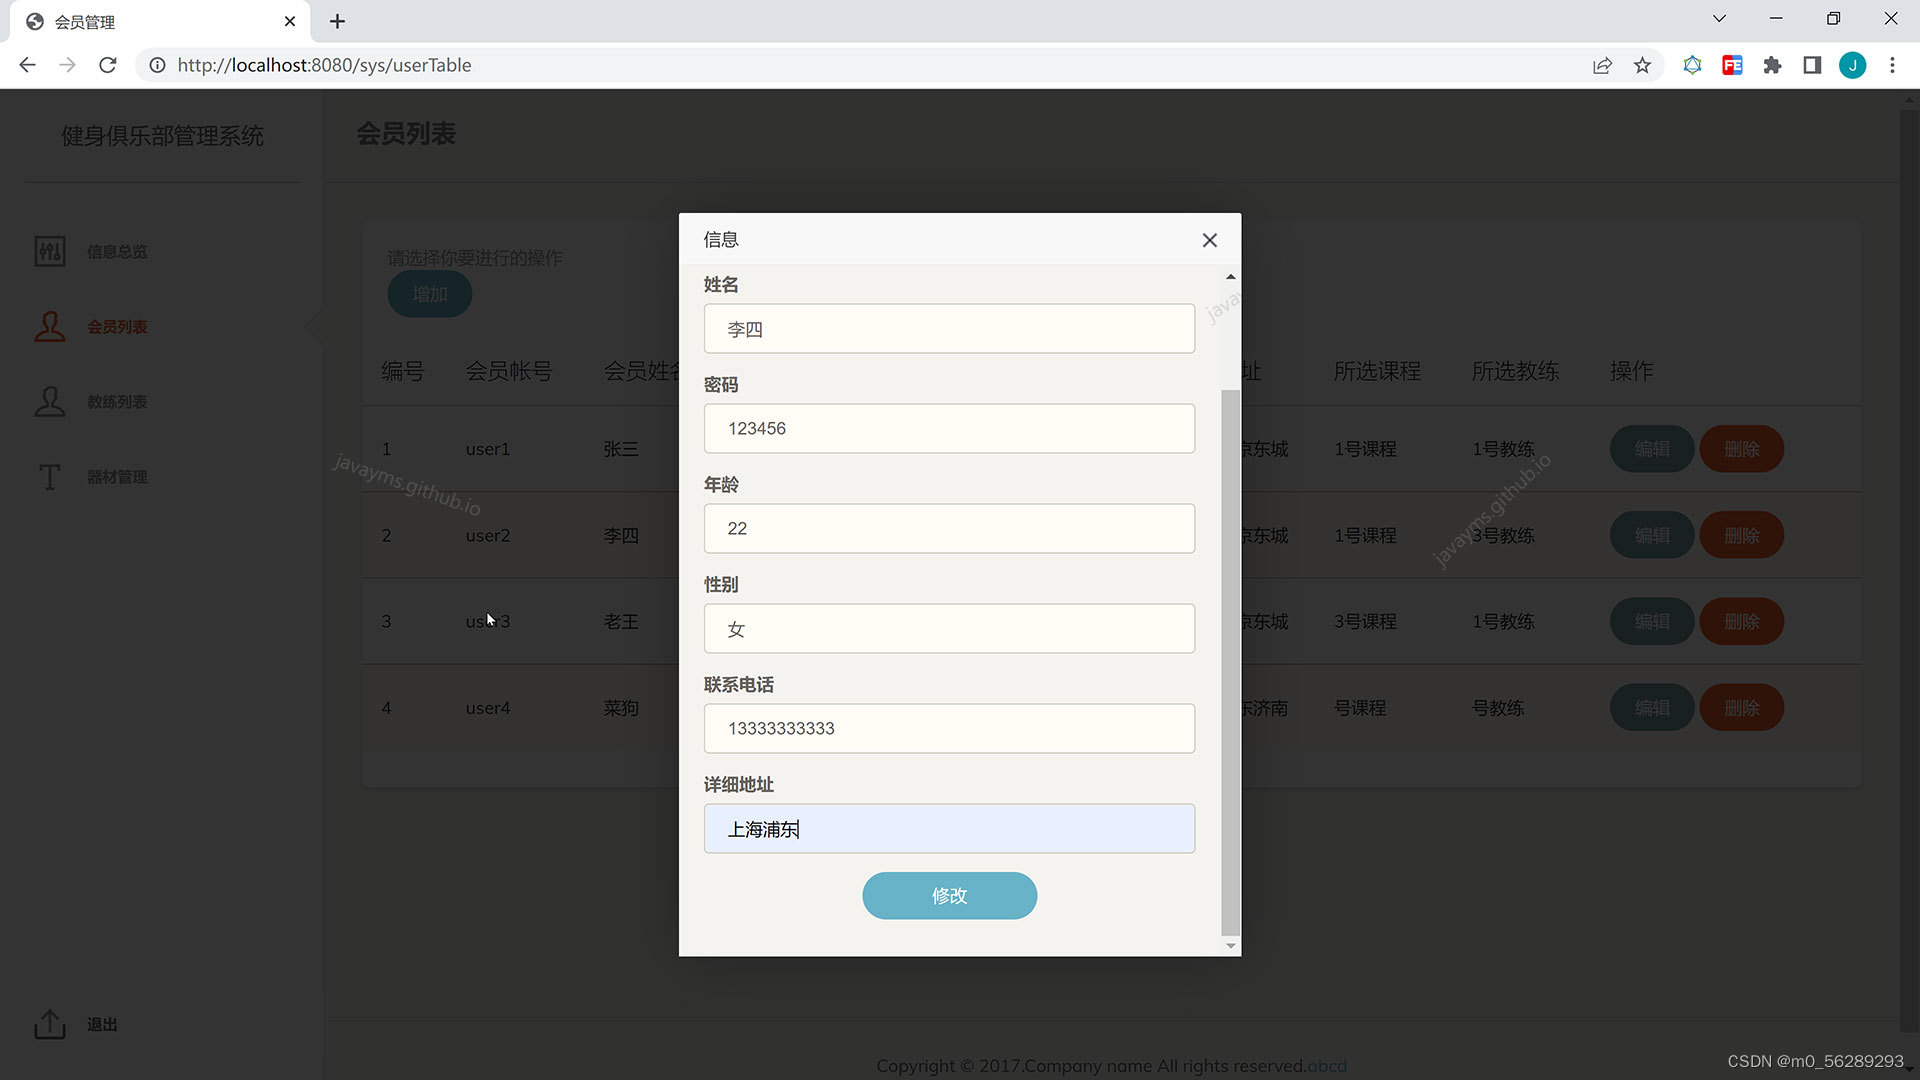
Task: Click the 联系电话 field with 13333333333
Action: click(x=949, y=728)
